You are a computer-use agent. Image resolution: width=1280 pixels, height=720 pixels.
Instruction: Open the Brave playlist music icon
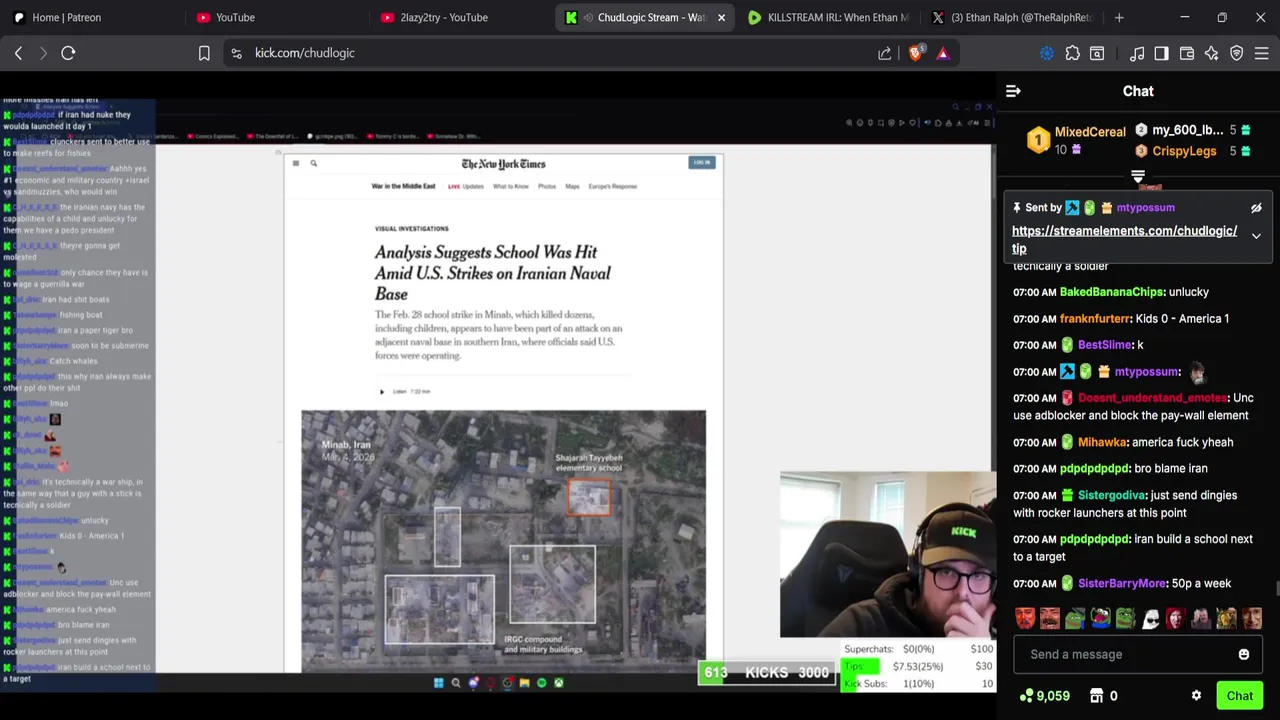point(1137,53)
